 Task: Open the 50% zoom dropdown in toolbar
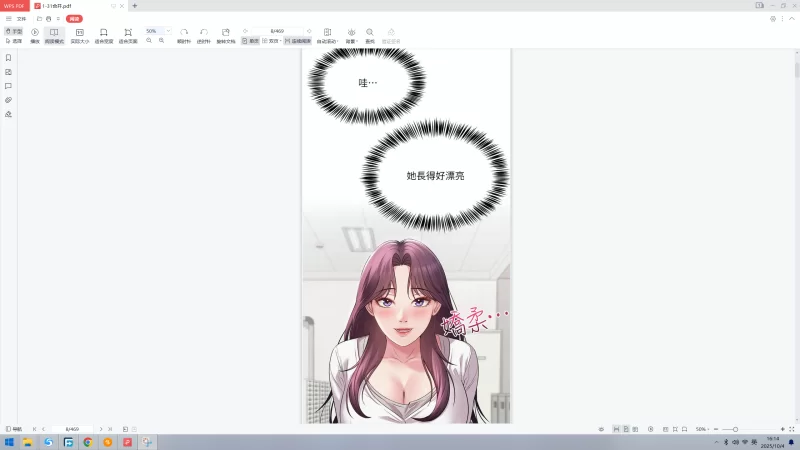click(x=168, y=31)
